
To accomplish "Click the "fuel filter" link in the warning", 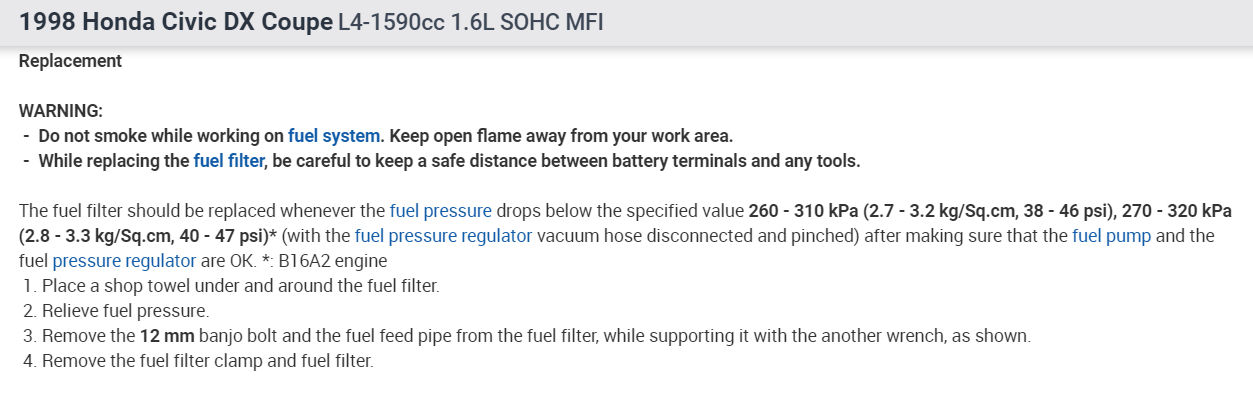I will click(x=229, y=160).
